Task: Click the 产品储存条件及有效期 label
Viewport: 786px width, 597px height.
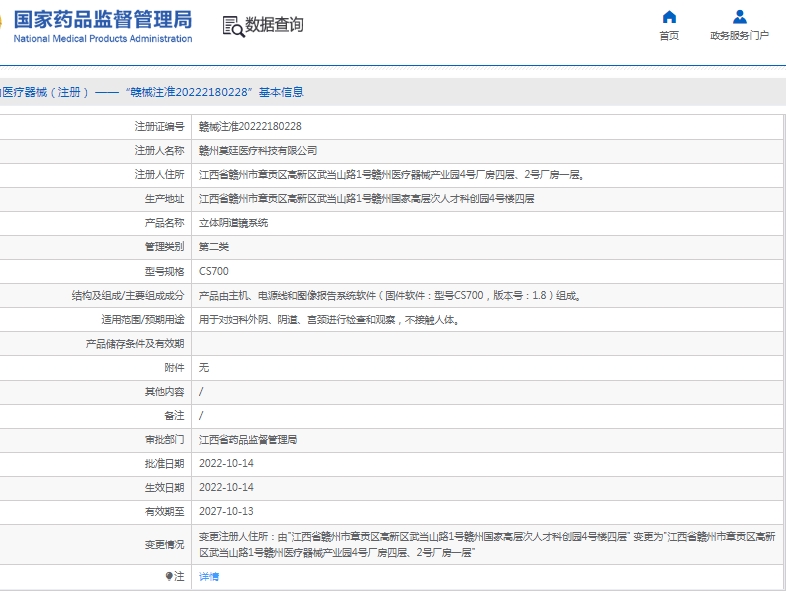Action: click(x=135, y=343)
